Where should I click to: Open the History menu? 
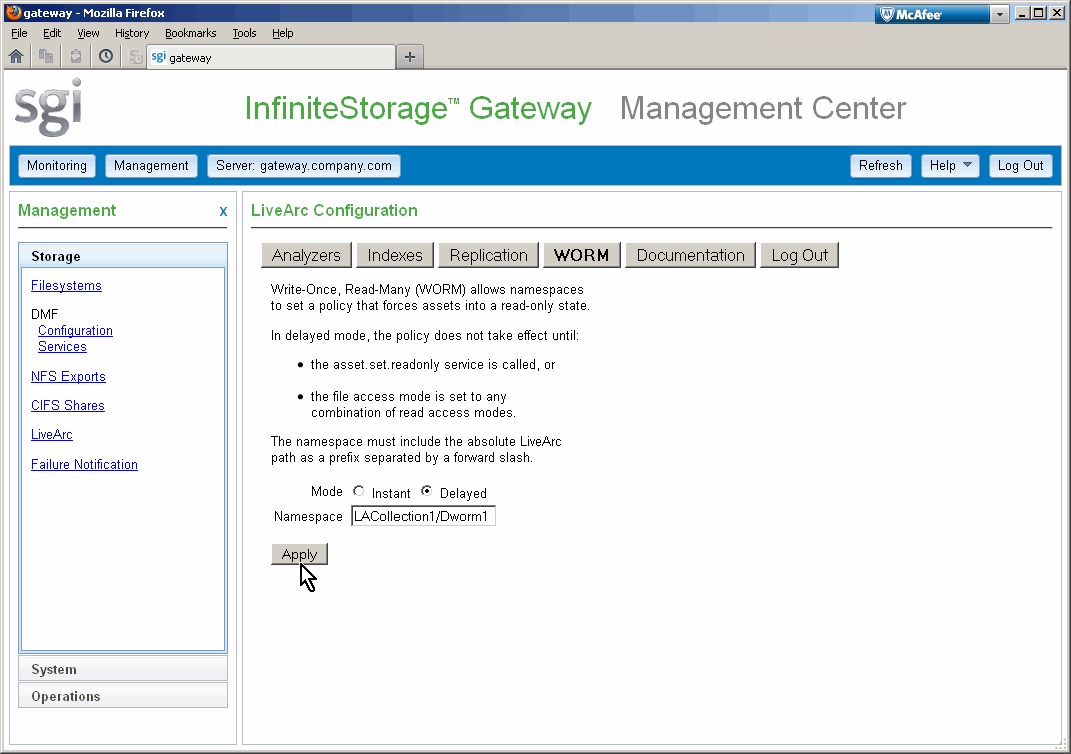pyautogui.click(x=132, y=33)
